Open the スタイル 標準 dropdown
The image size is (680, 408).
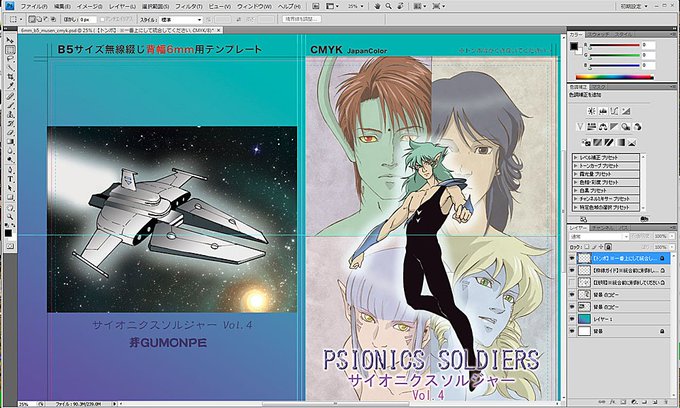pyautogui.click(x=181, y=20)
